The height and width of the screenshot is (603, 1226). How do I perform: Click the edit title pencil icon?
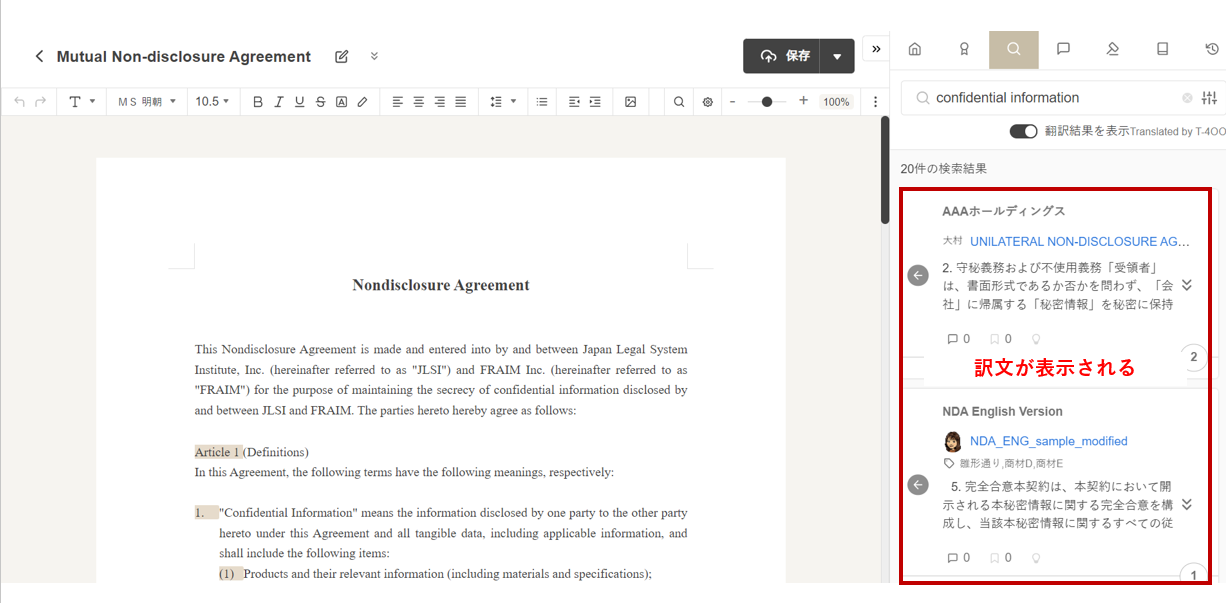[342, 57]
